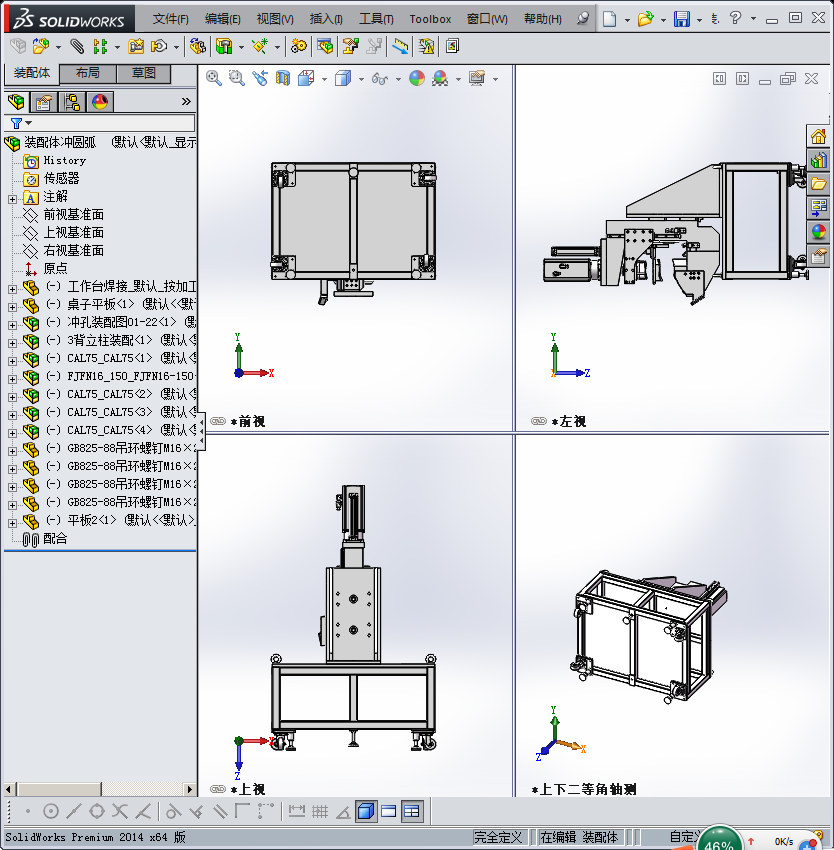Open Appearances and Scenes task pane icon

[818, 231]
